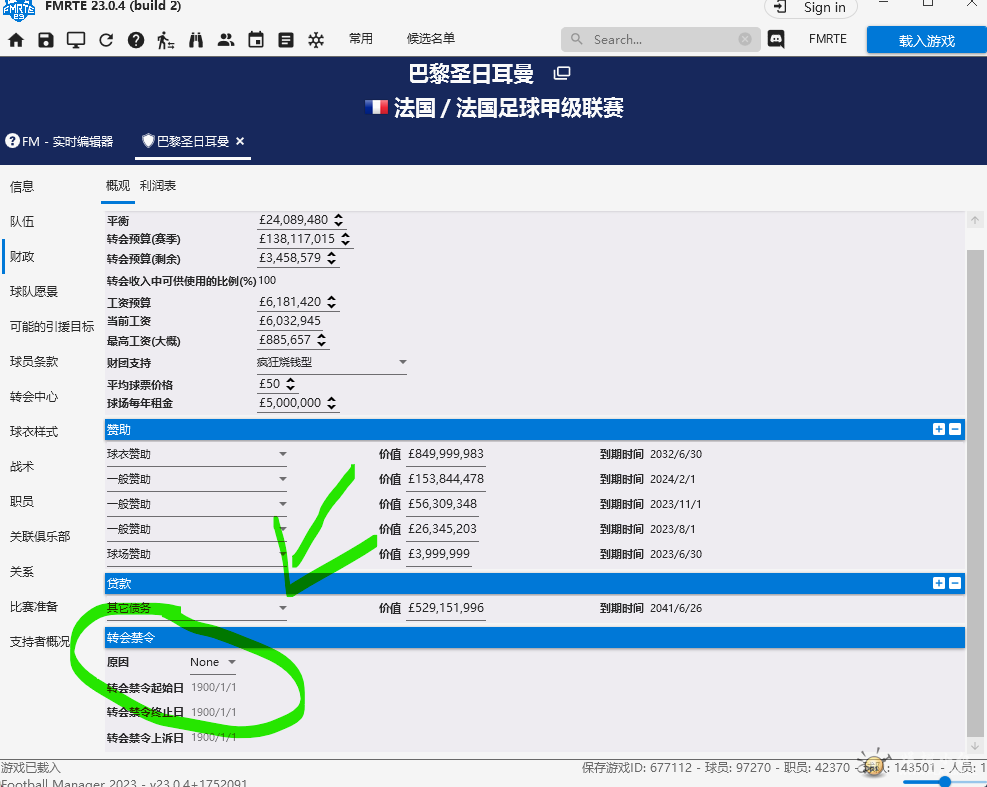Click the Save floppy disk icon

click(46, 40)
